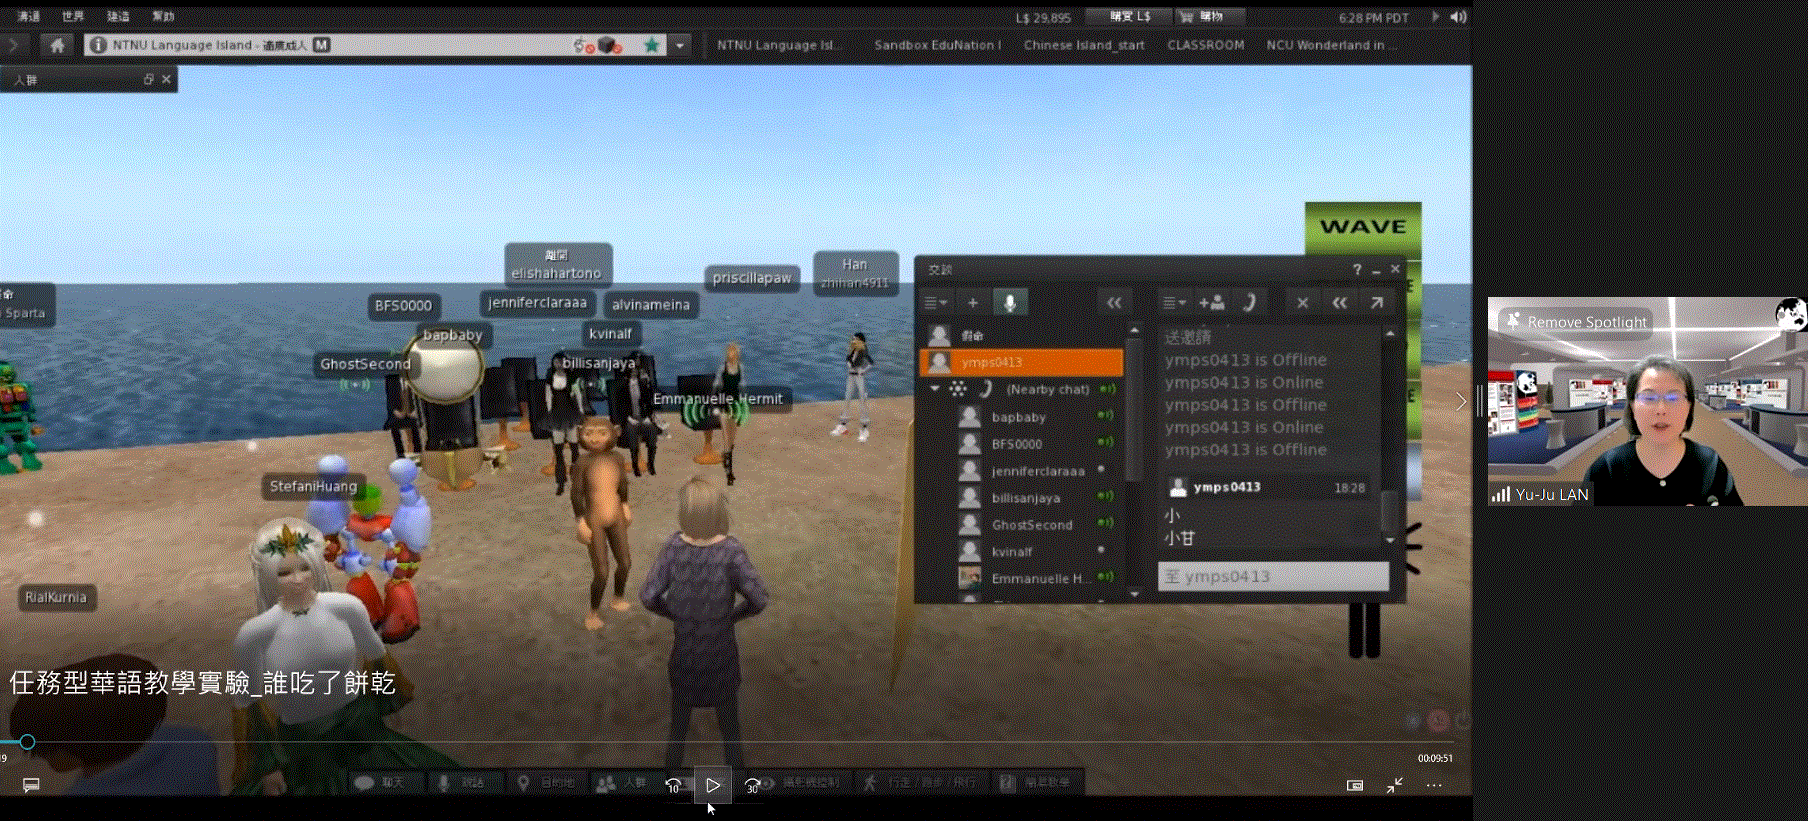This screenshot has width=1808, height=821.
Task: Select ymps0413 in the conversation list
Action: click(x=1020, y=362)
